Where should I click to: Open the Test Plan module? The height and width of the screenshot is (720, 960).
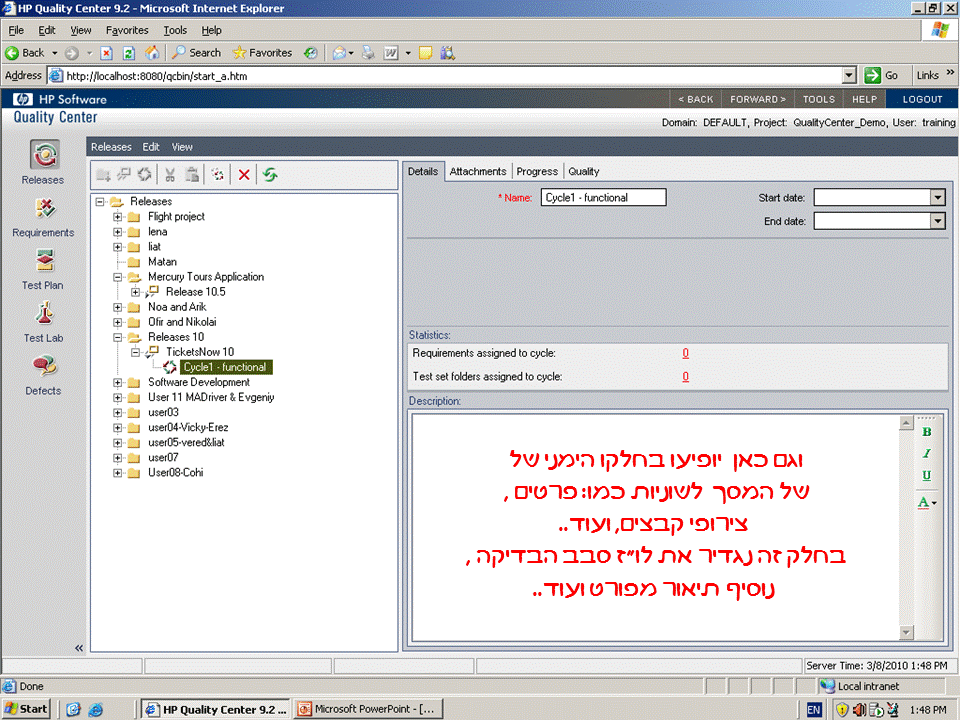point(43,269)
